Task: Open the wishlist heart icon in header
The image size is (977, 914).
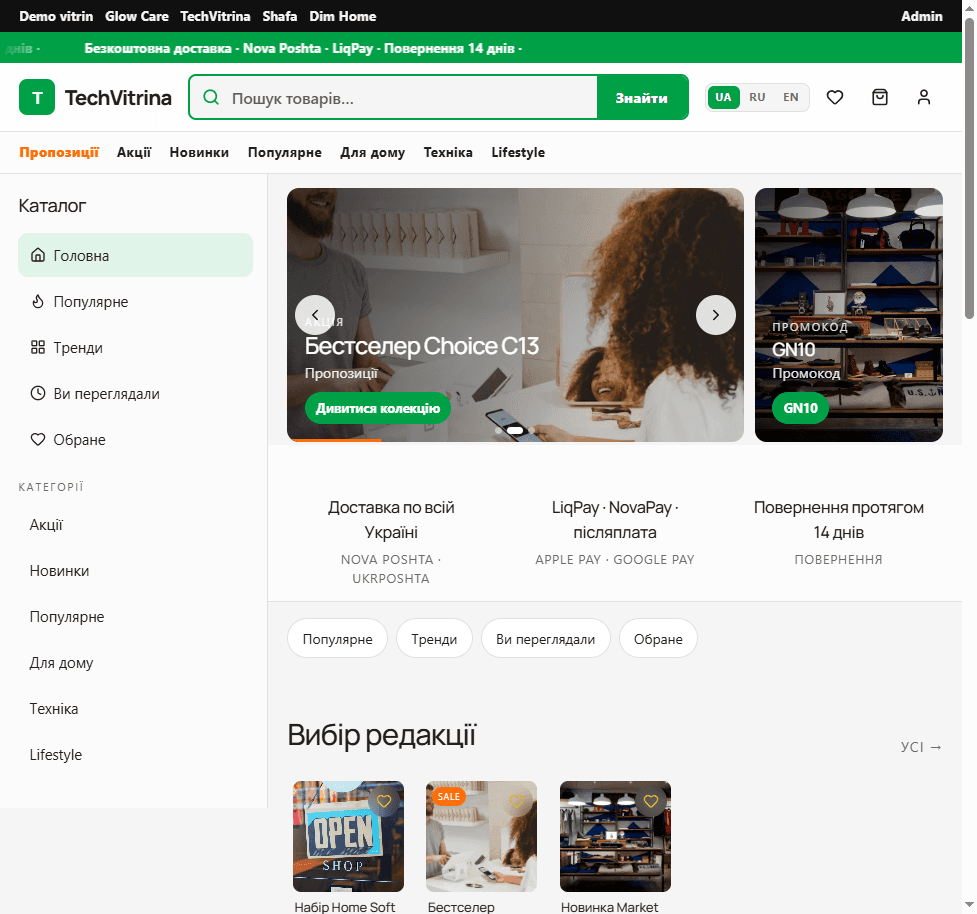Action: click(835, 97)
